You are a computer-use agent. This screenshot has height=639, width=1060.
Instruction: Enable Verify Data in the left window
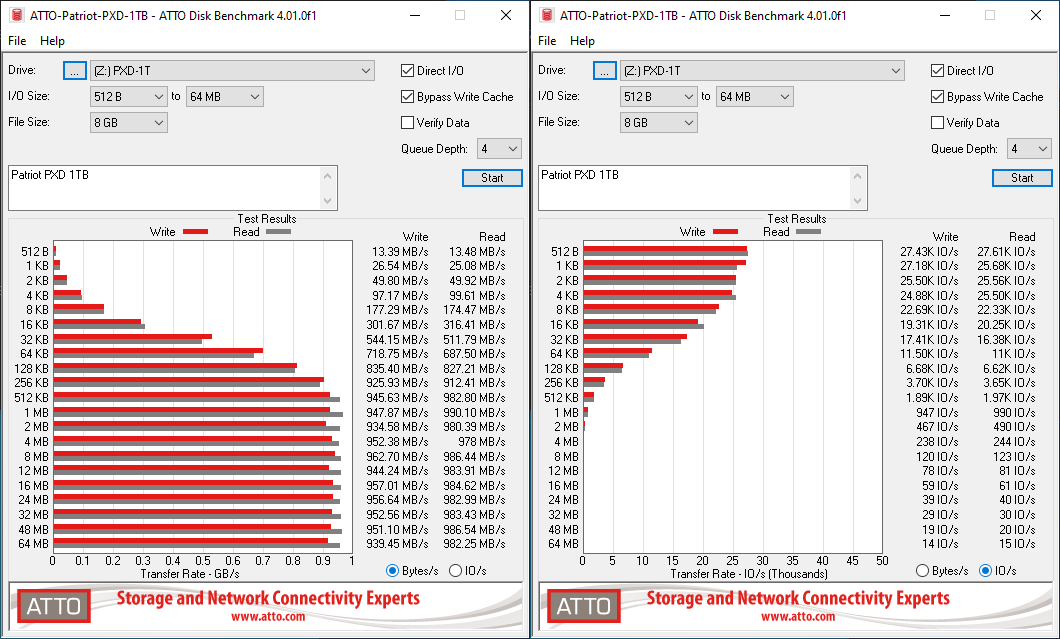pyautogui.click(x=408, y=123)
